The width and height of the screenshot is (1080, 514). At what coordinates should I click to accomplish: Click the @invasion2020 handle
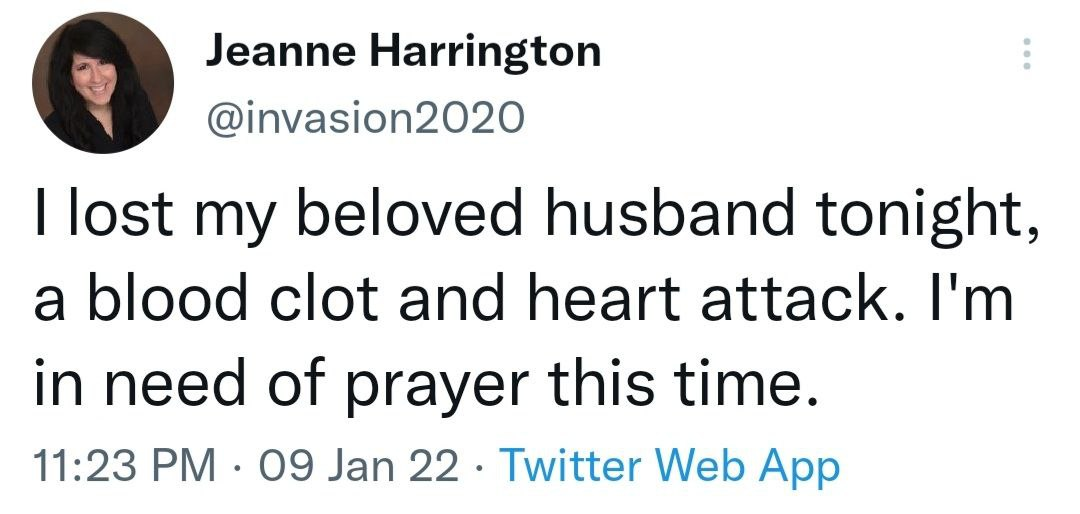pyautogui.click(x=364, y=120)
